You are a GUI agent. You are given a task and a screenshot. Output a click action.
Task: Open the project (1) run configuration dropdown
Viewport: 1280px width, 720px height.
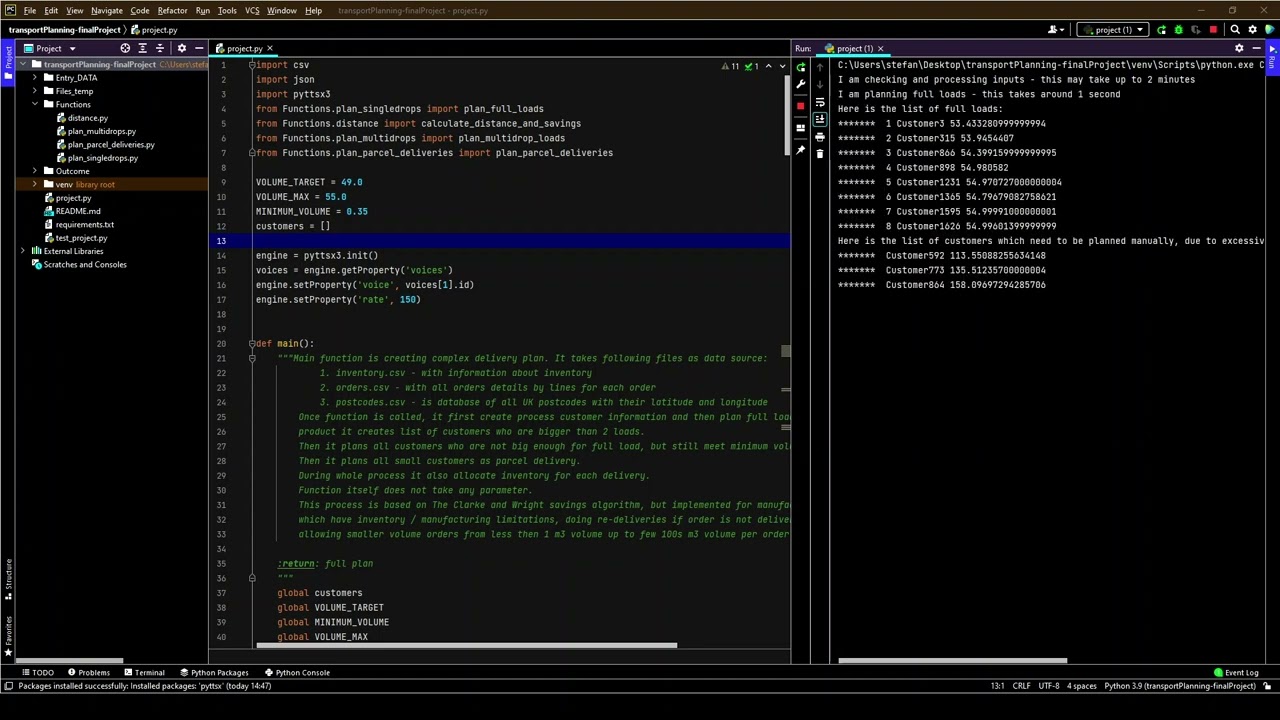tap(1112, 30)
